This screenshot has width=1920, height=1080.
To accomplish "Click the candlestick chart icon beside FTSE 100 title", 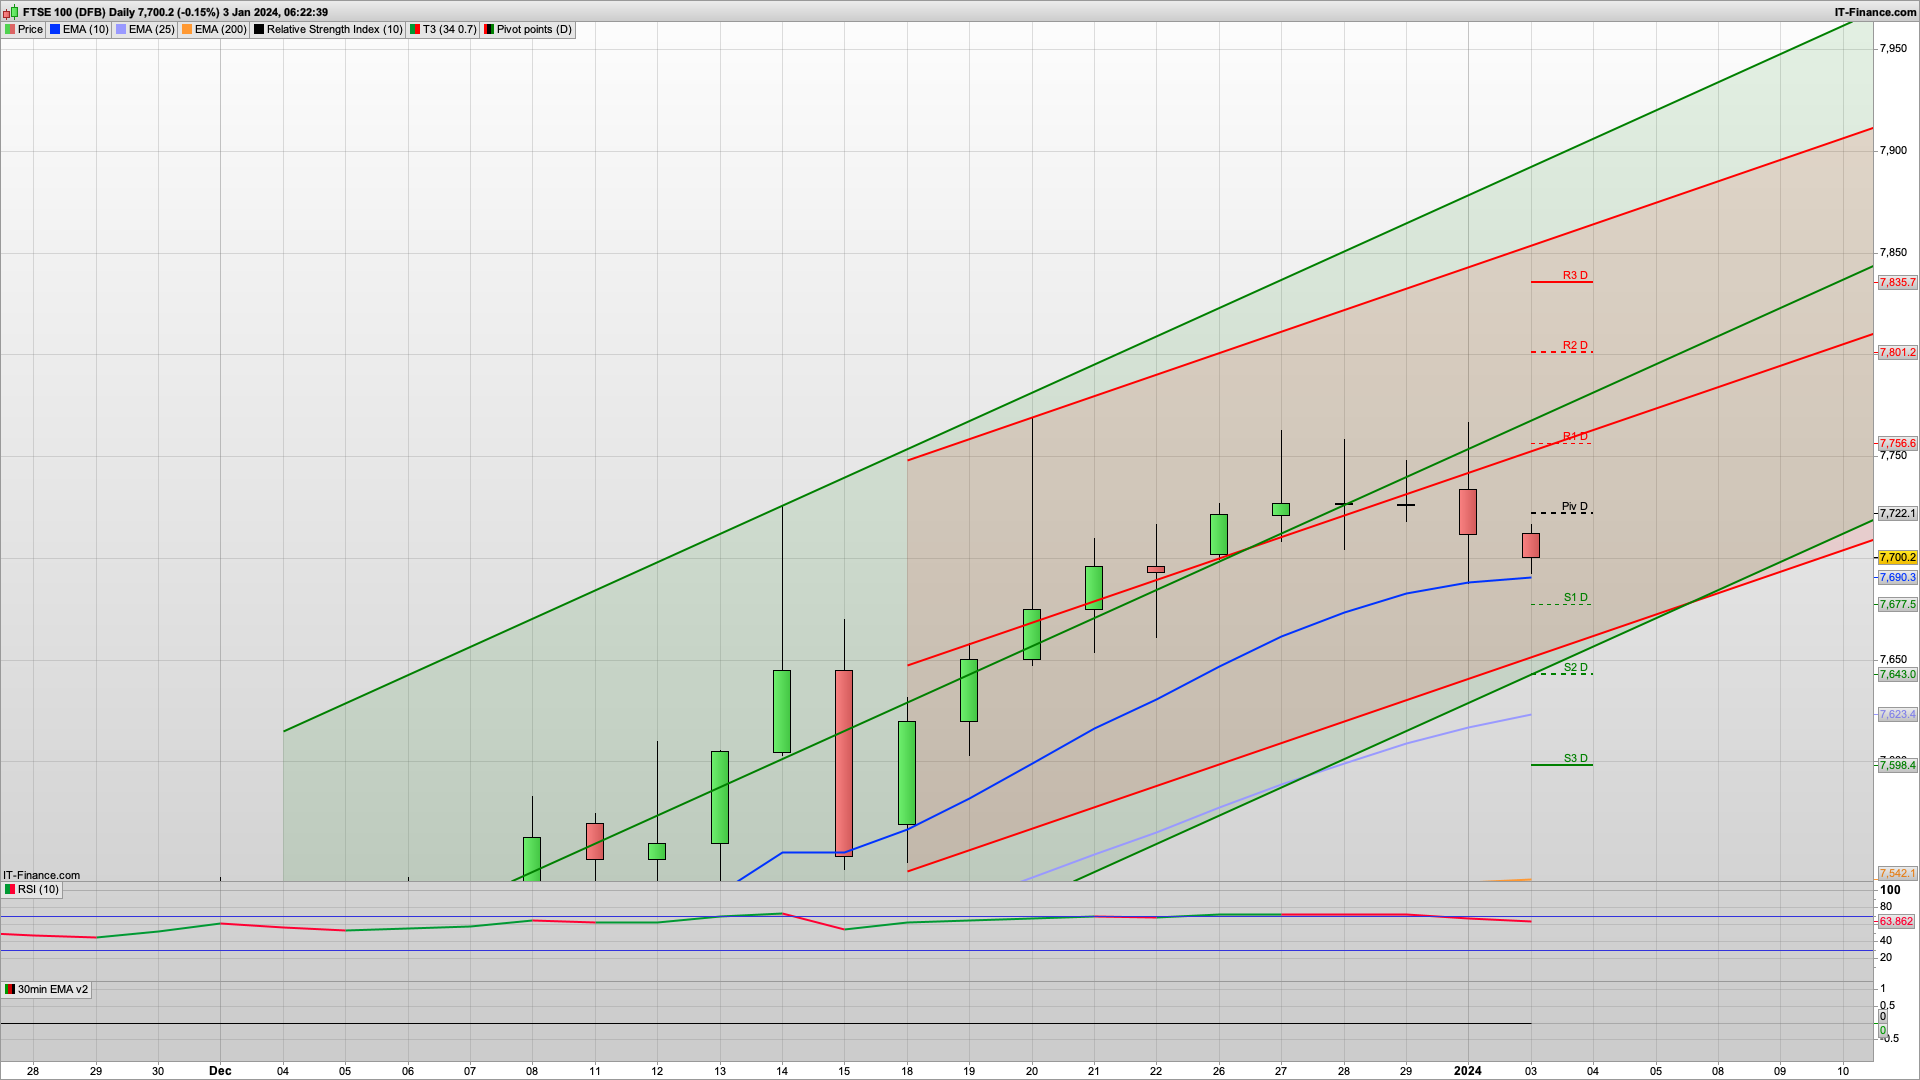I will pyautogui.click(x=10, y=12).
